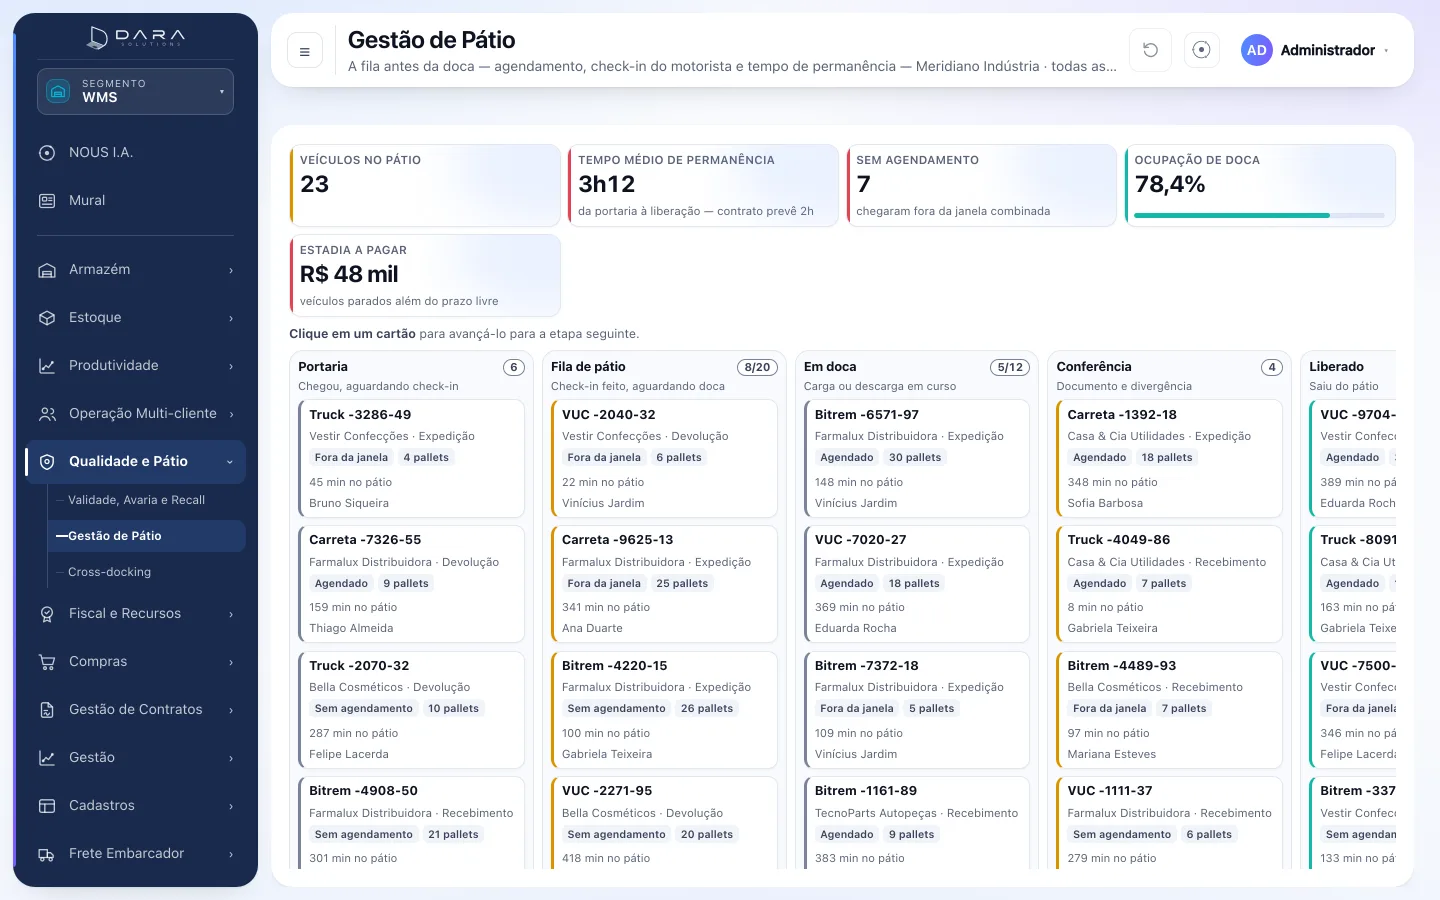This screenshot has height=900, width=1440.
Task: Click the Gestão chart icon in sidebar
Action: tap(47, 758)
